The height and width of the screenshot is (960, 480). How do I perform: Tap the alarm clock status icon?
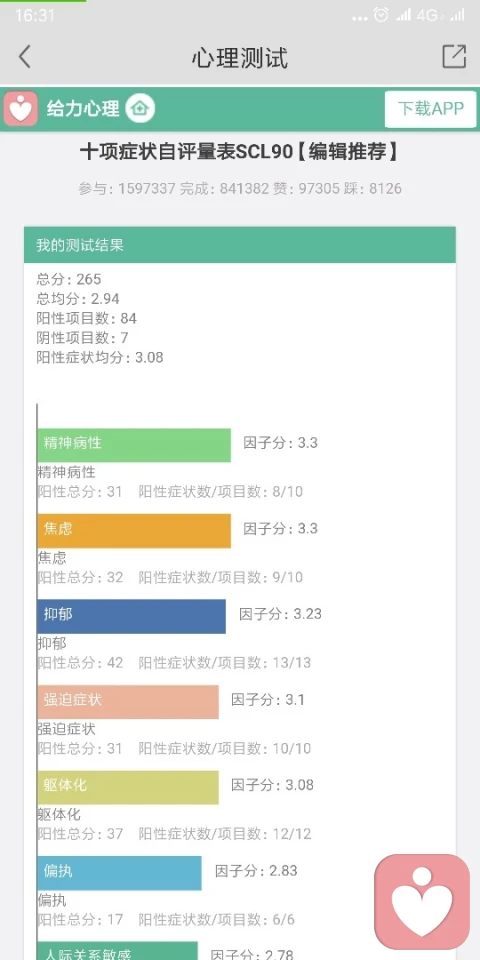tap(381, 15)
